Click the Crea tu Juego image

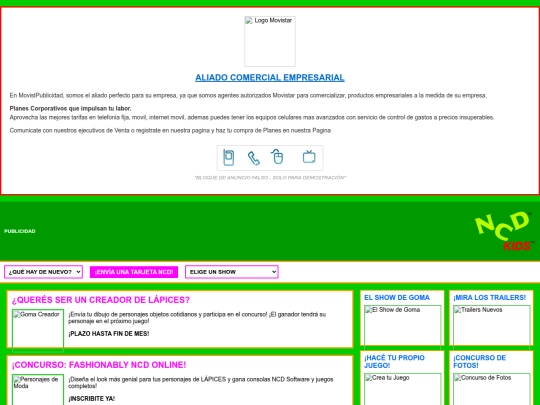coord(403,389)
